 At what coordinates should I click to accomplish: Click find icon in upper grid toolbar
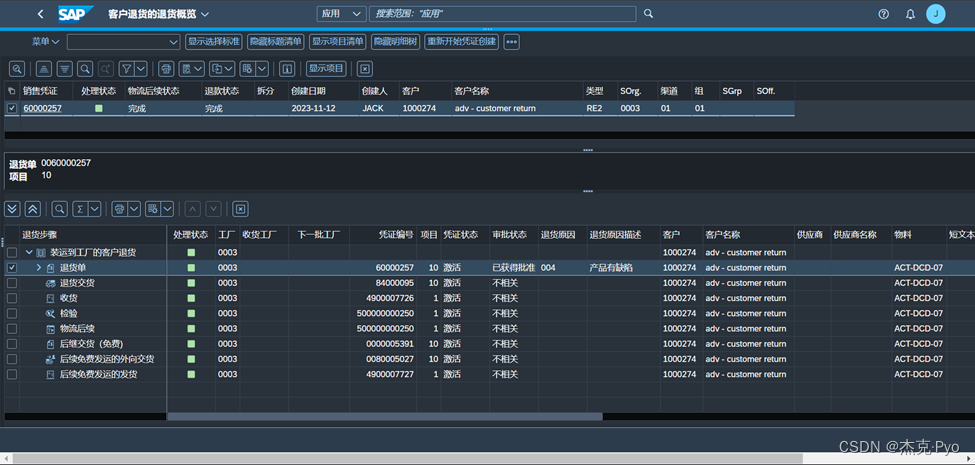(x=86, y=68)
